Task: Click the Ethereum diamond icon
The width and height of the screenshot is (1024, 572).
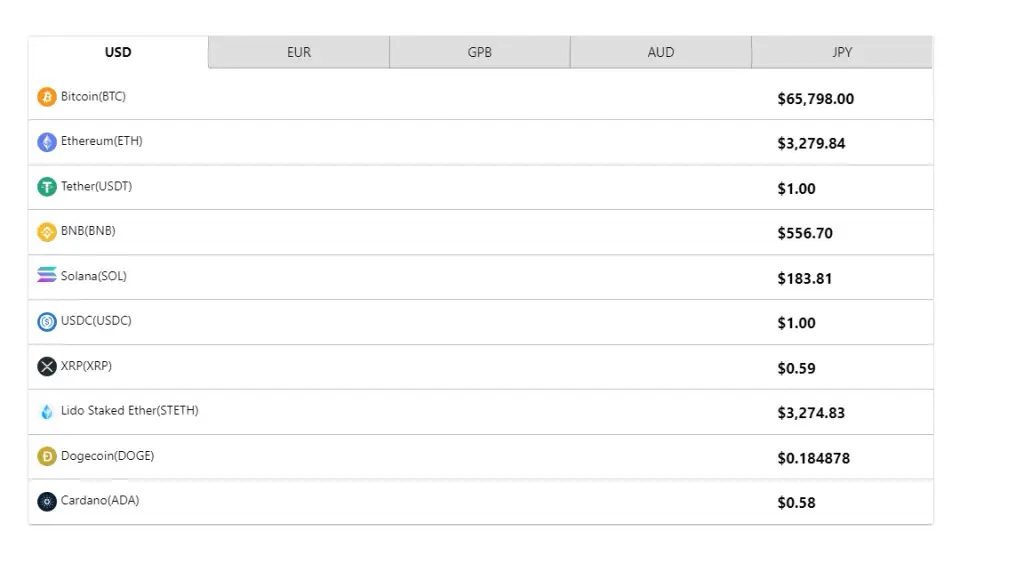Action: 46,142
